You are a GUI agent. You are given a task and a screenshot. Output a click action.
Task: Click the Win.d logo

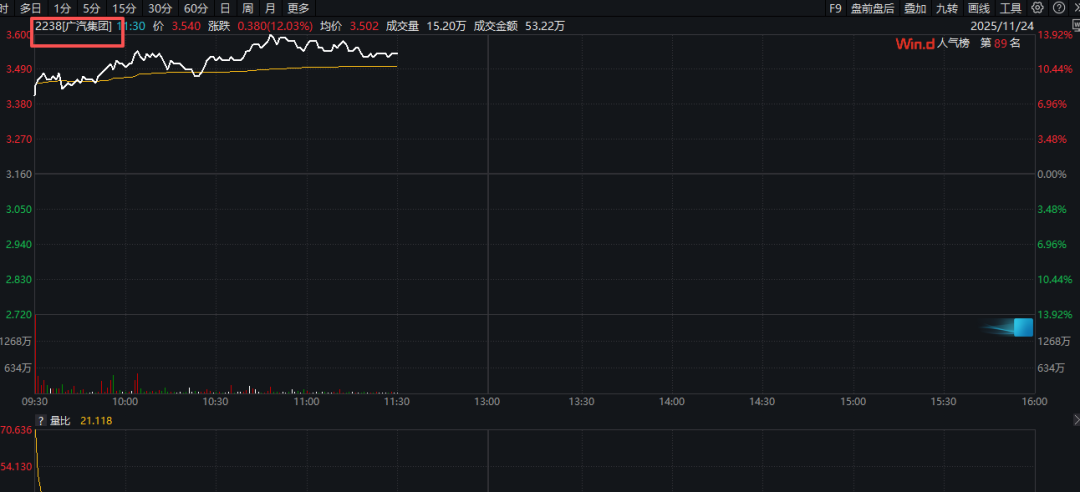tap(915, 44)
